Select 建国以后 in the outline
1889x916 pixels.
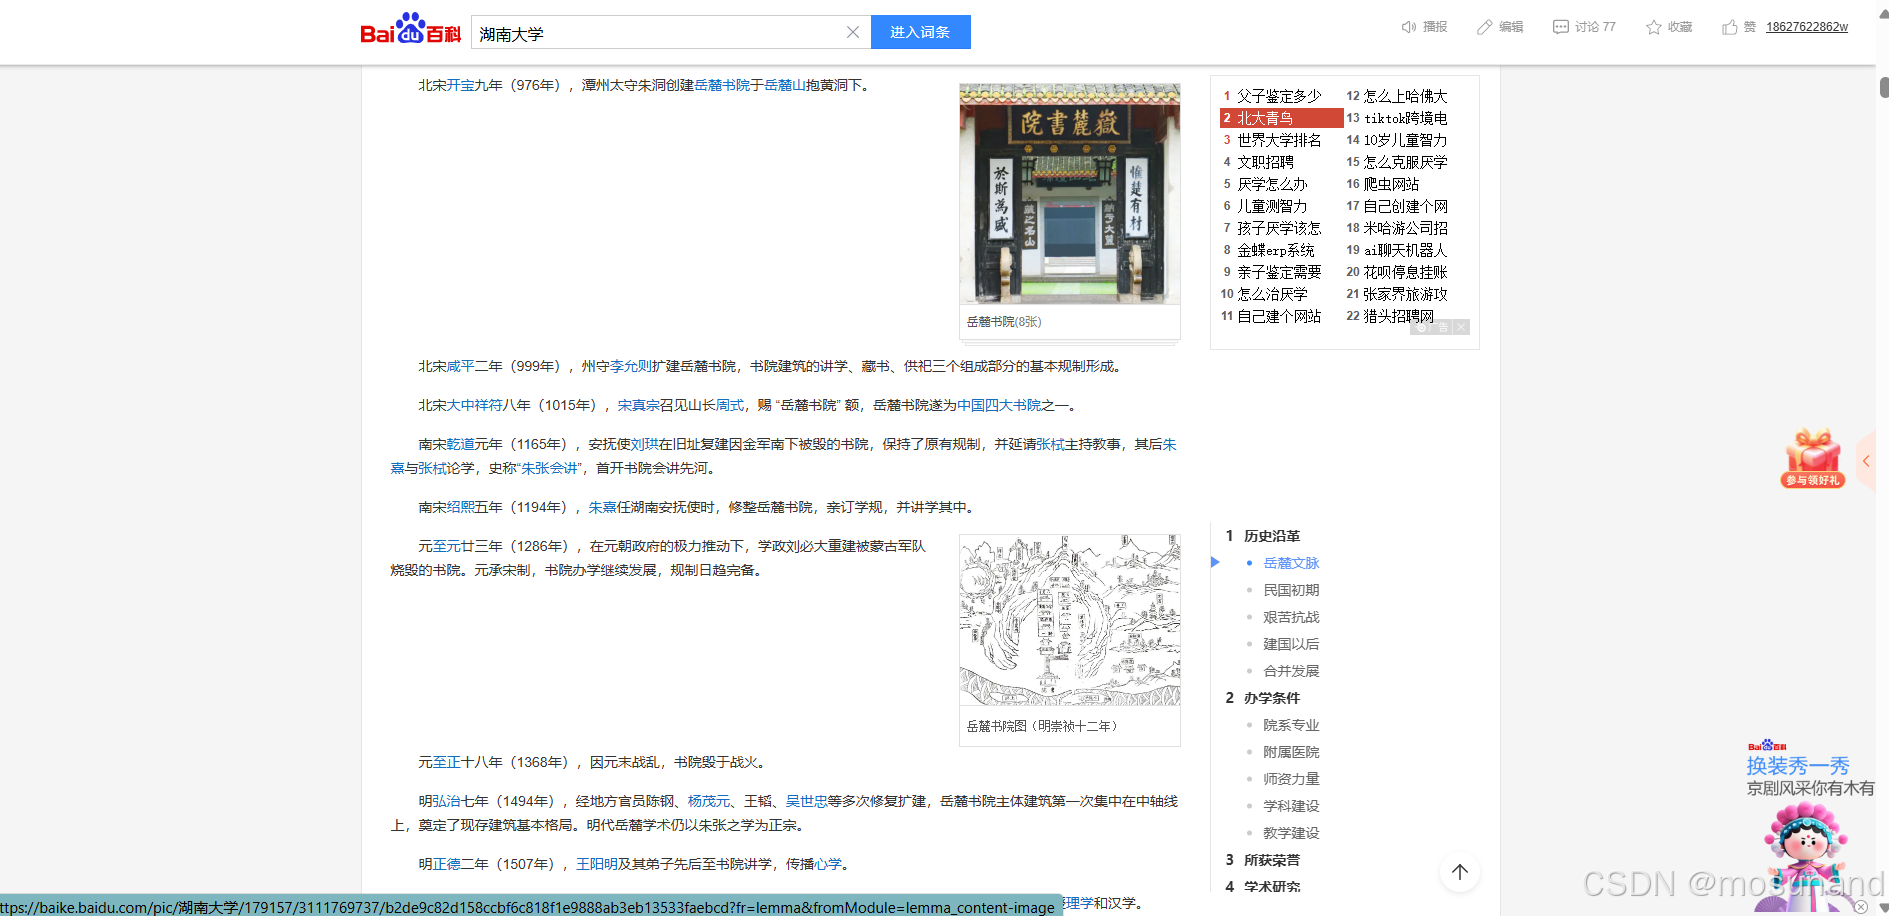click(x=1291, y=644)
